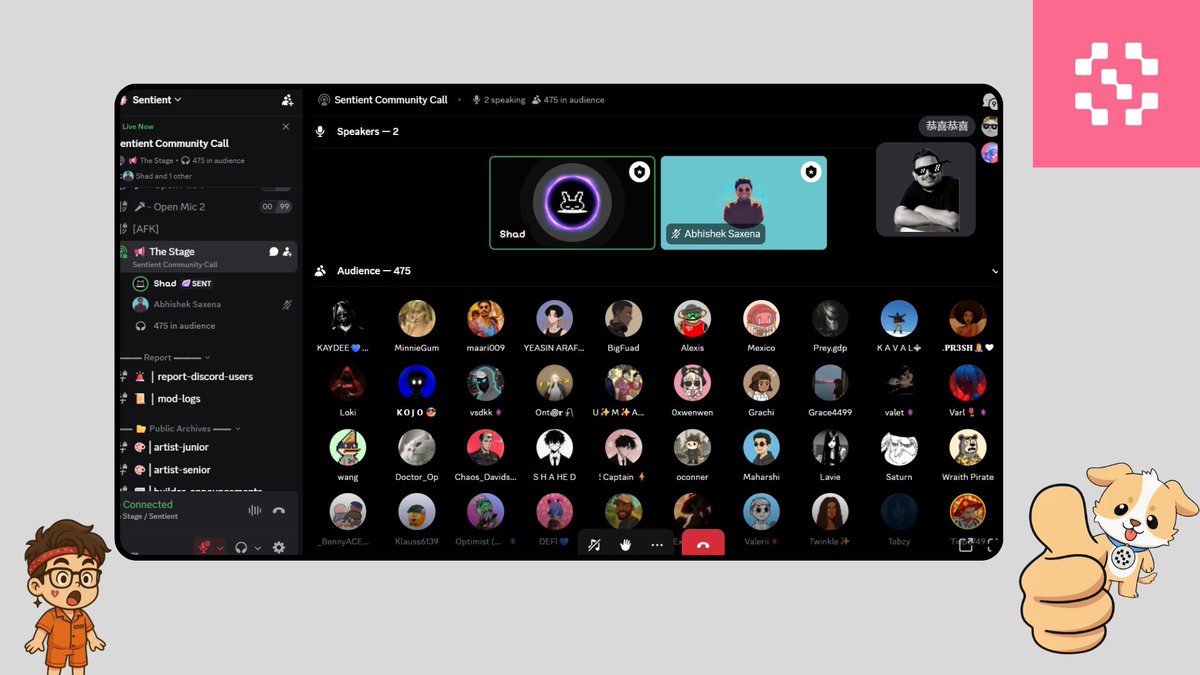1200x675 pixels.
Task: Open Maharshi's audience avatar
Action: point(761,448)
